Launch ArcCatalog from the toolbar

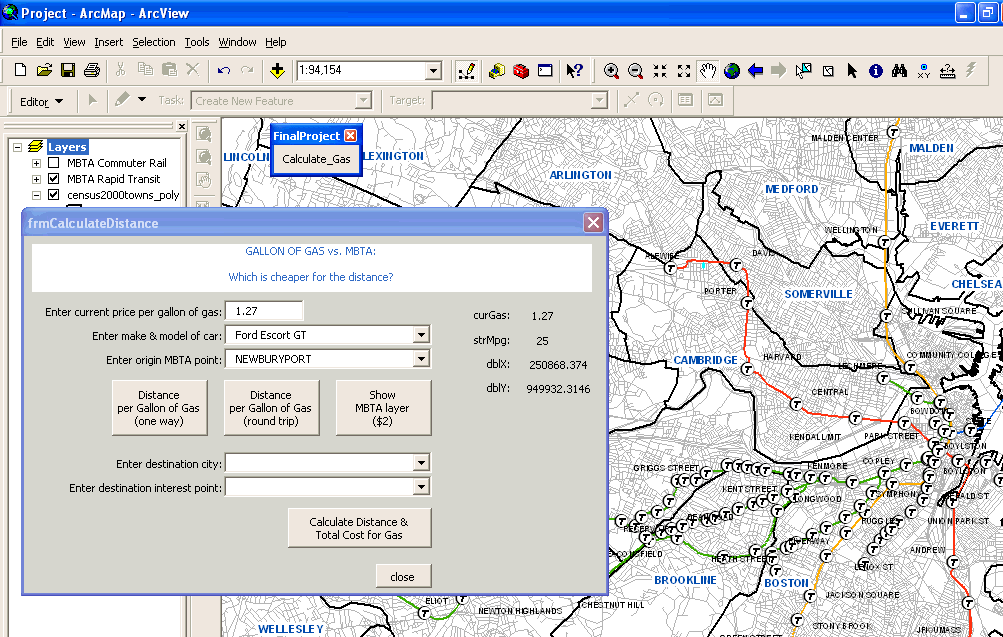point(496,70)
